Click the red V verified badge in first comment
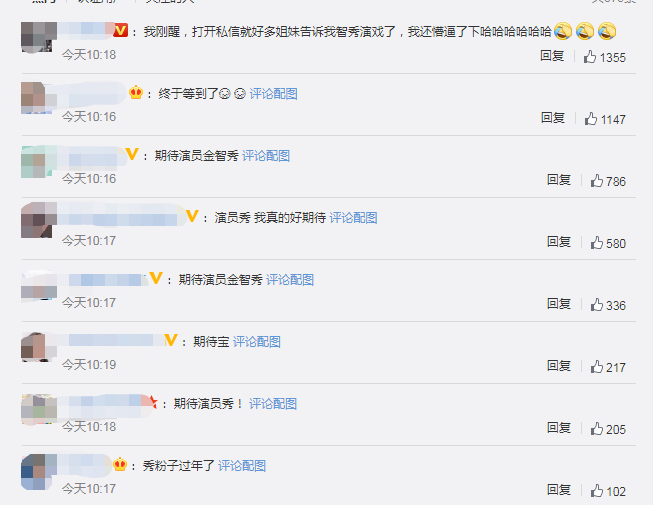 120,30
